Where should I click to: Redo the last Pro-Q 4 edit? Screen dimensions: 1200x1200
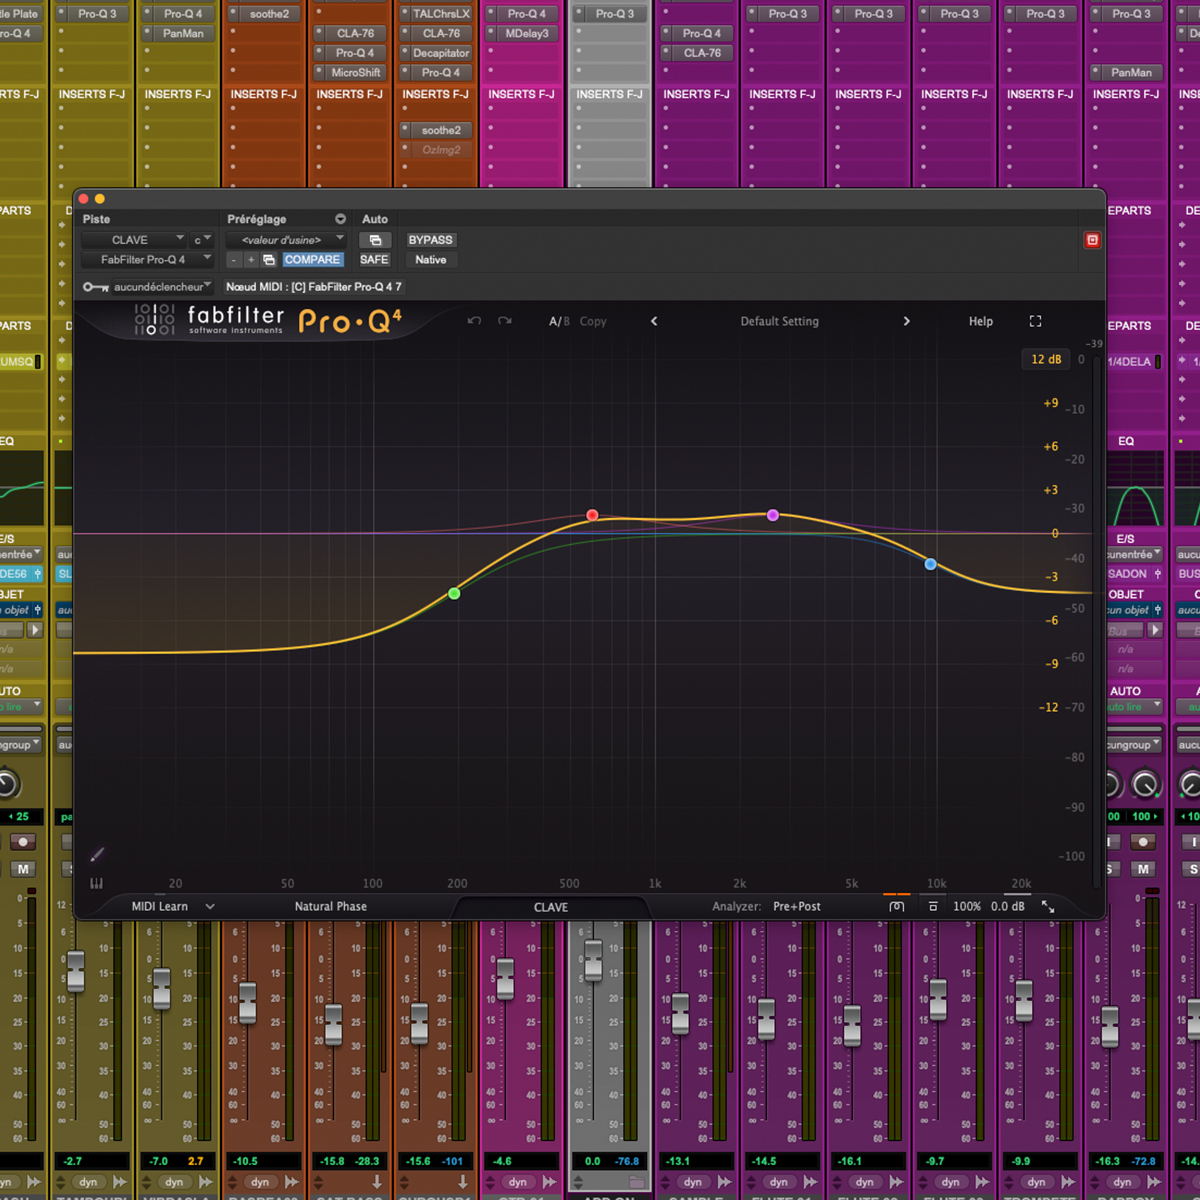tap(505, 321)
